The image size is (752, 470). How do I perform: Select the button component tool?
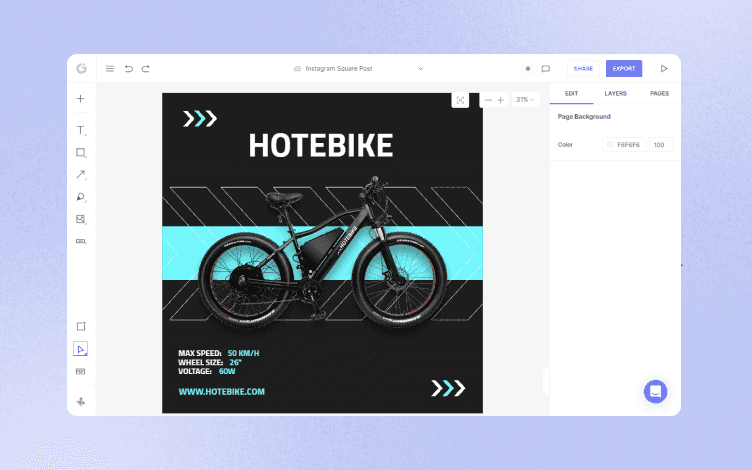(81, 241)
